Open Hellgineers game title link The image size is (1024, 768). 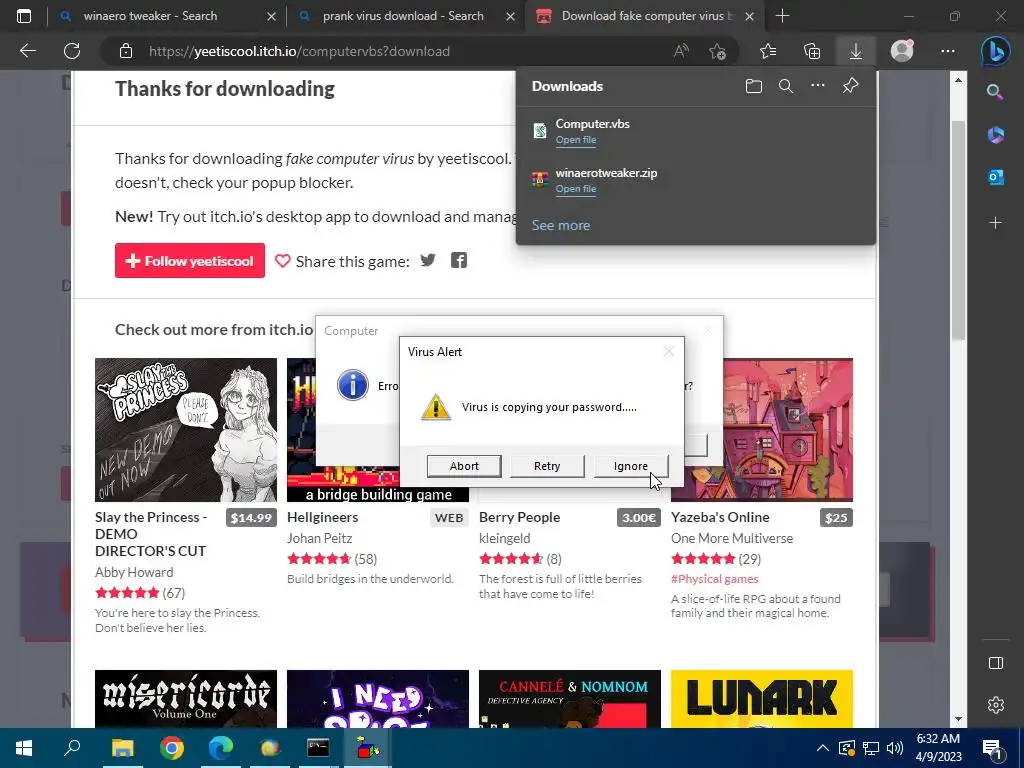tap(323, 517)
